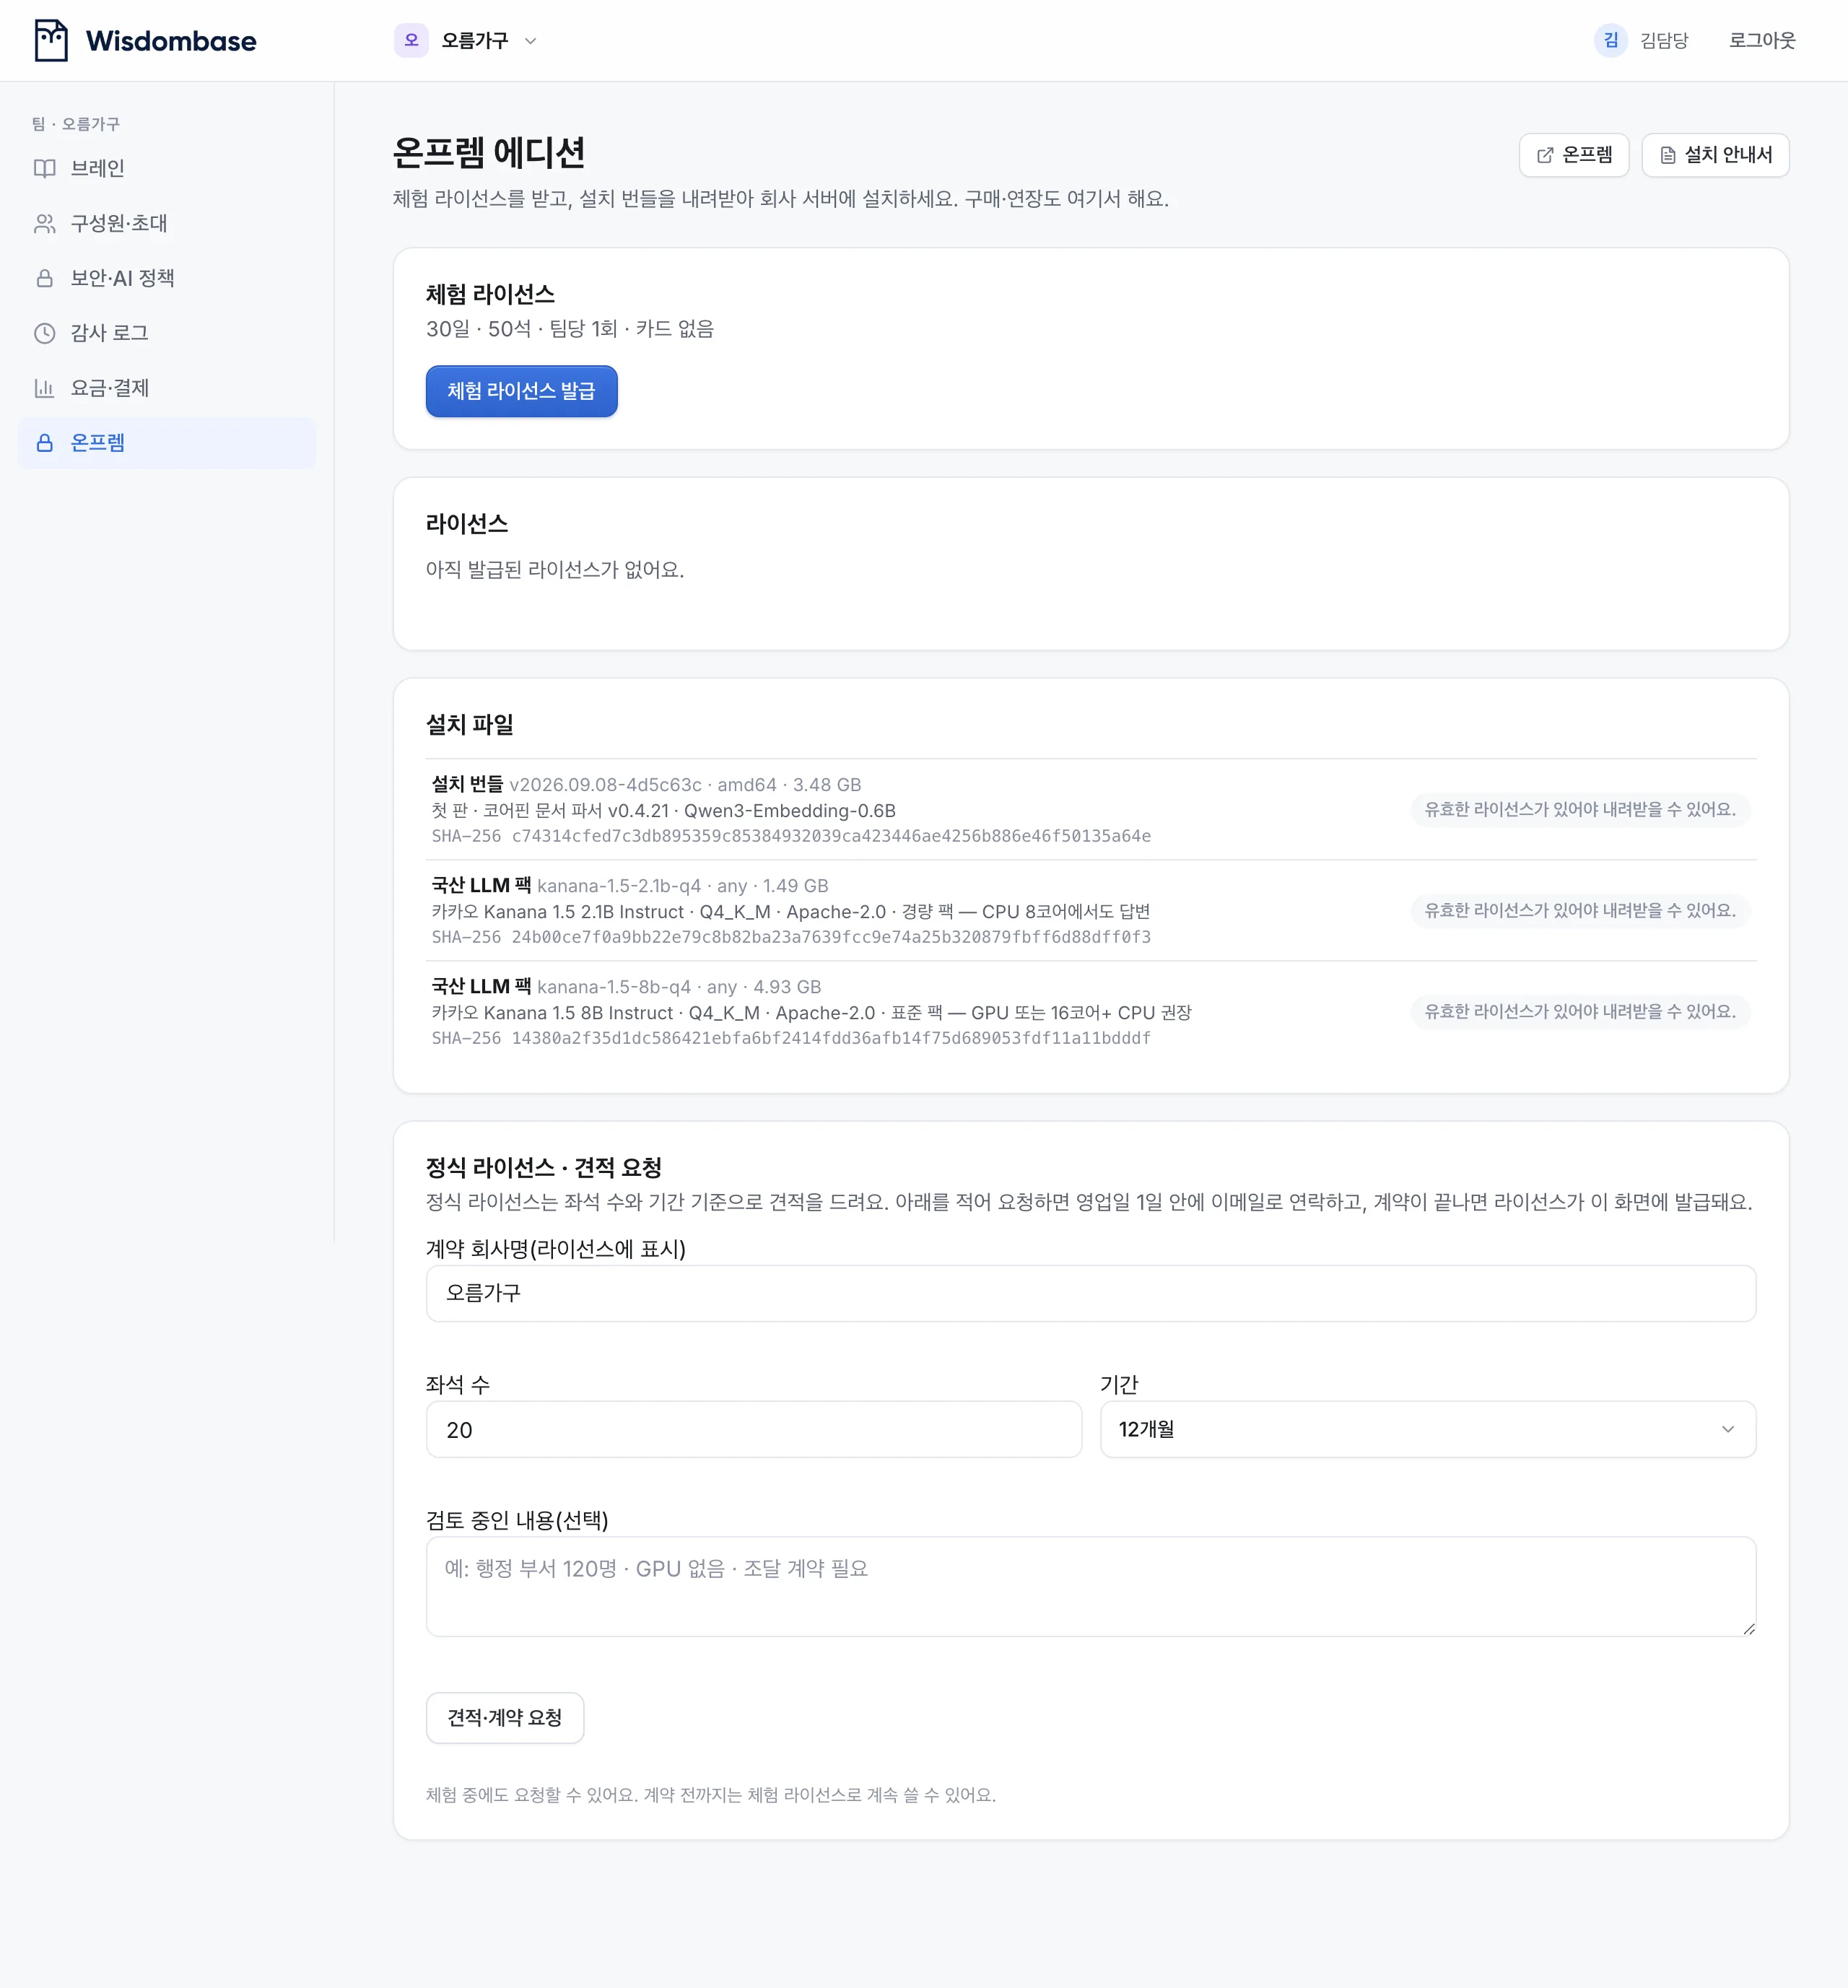Open the 기간 dropdown showing 12개월
The width and height of the screenshot is (1848, 1988).
click(x=1427, y=1430)
